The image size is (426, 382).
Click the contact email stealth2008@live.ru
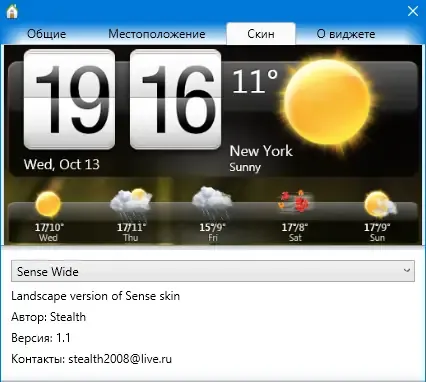[x=120, y=359]
